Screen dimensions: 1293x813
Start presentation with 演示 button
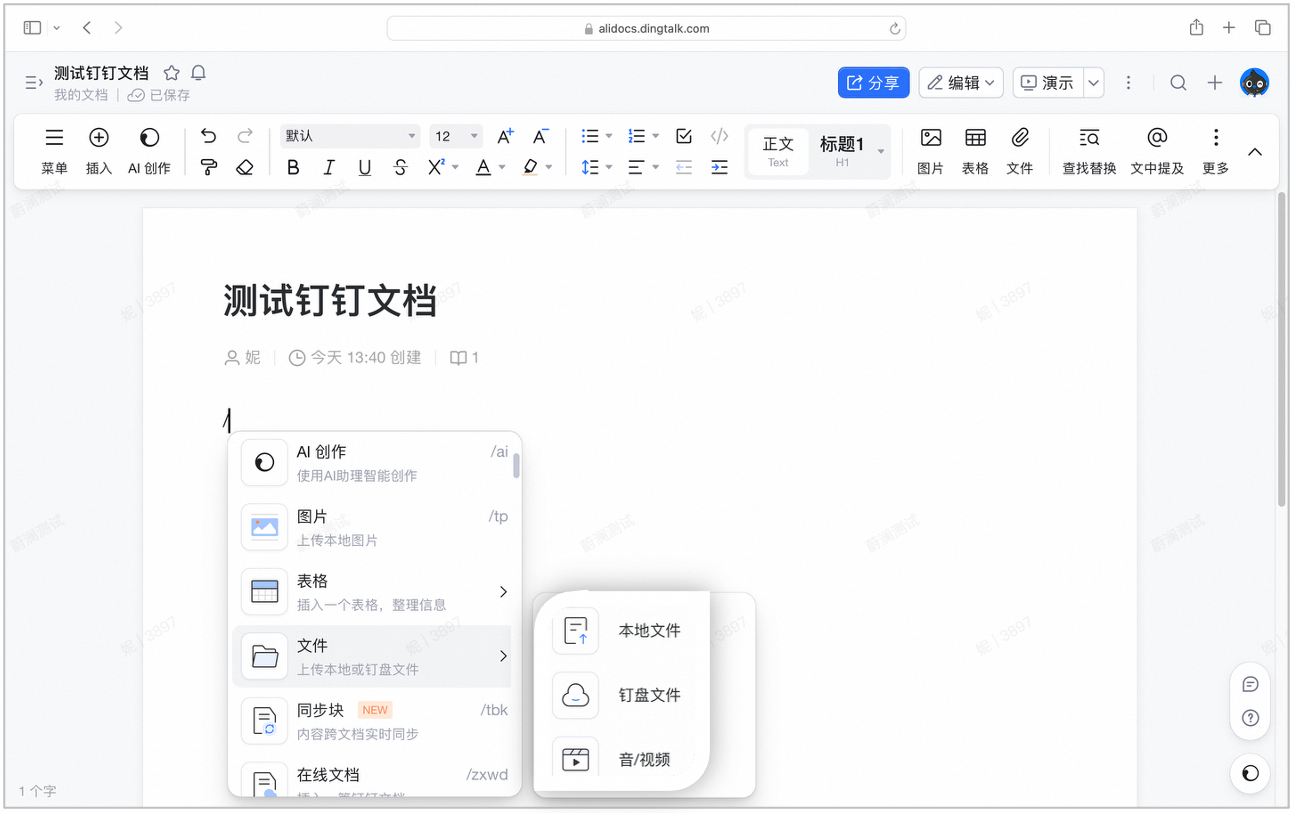coord(1048,83)
